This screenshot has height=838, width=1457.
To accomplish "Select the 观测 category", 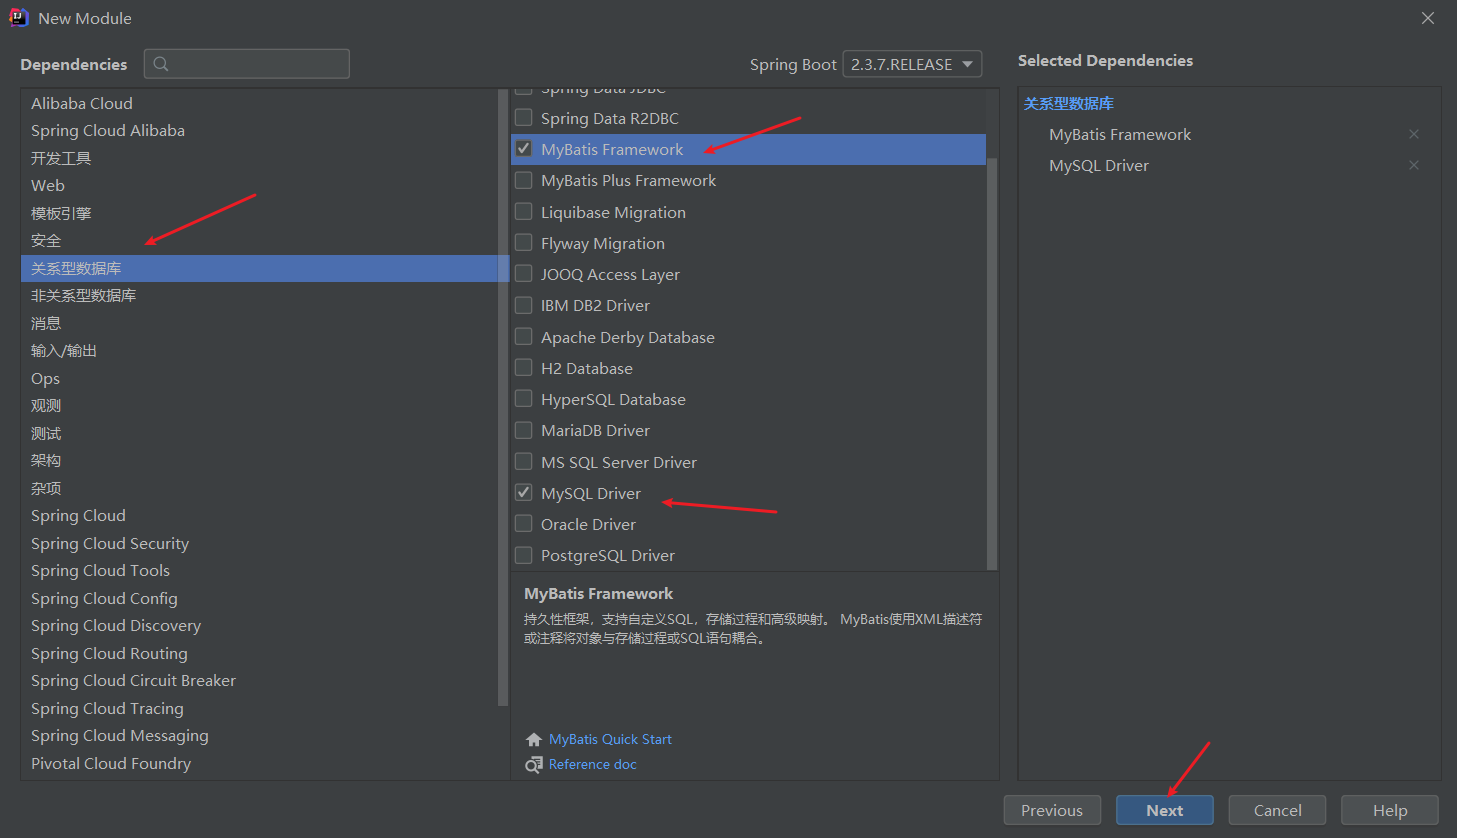I will click(259, 405).
